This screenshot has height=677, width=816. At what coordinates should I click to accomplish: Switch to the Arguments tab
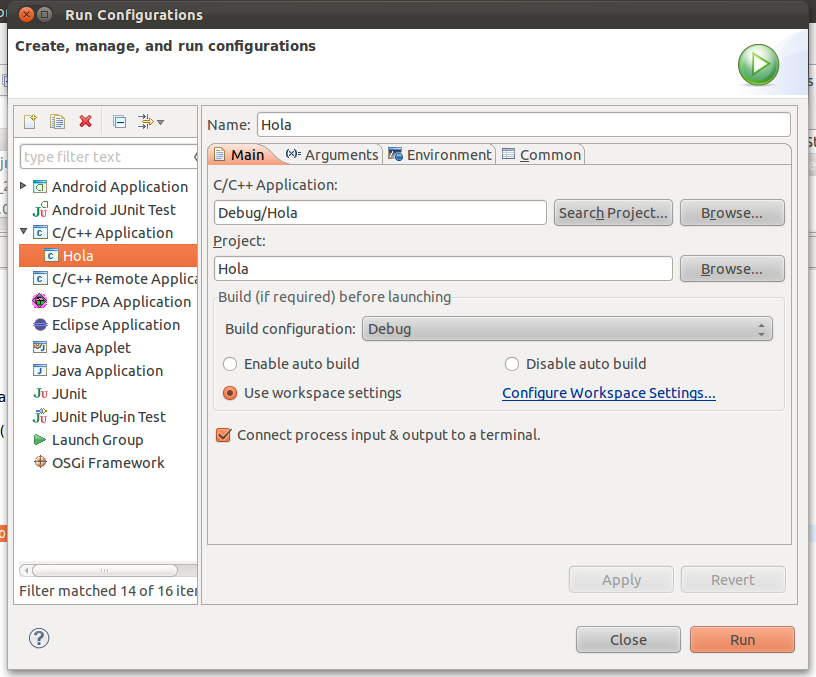(x=332, y=154)
